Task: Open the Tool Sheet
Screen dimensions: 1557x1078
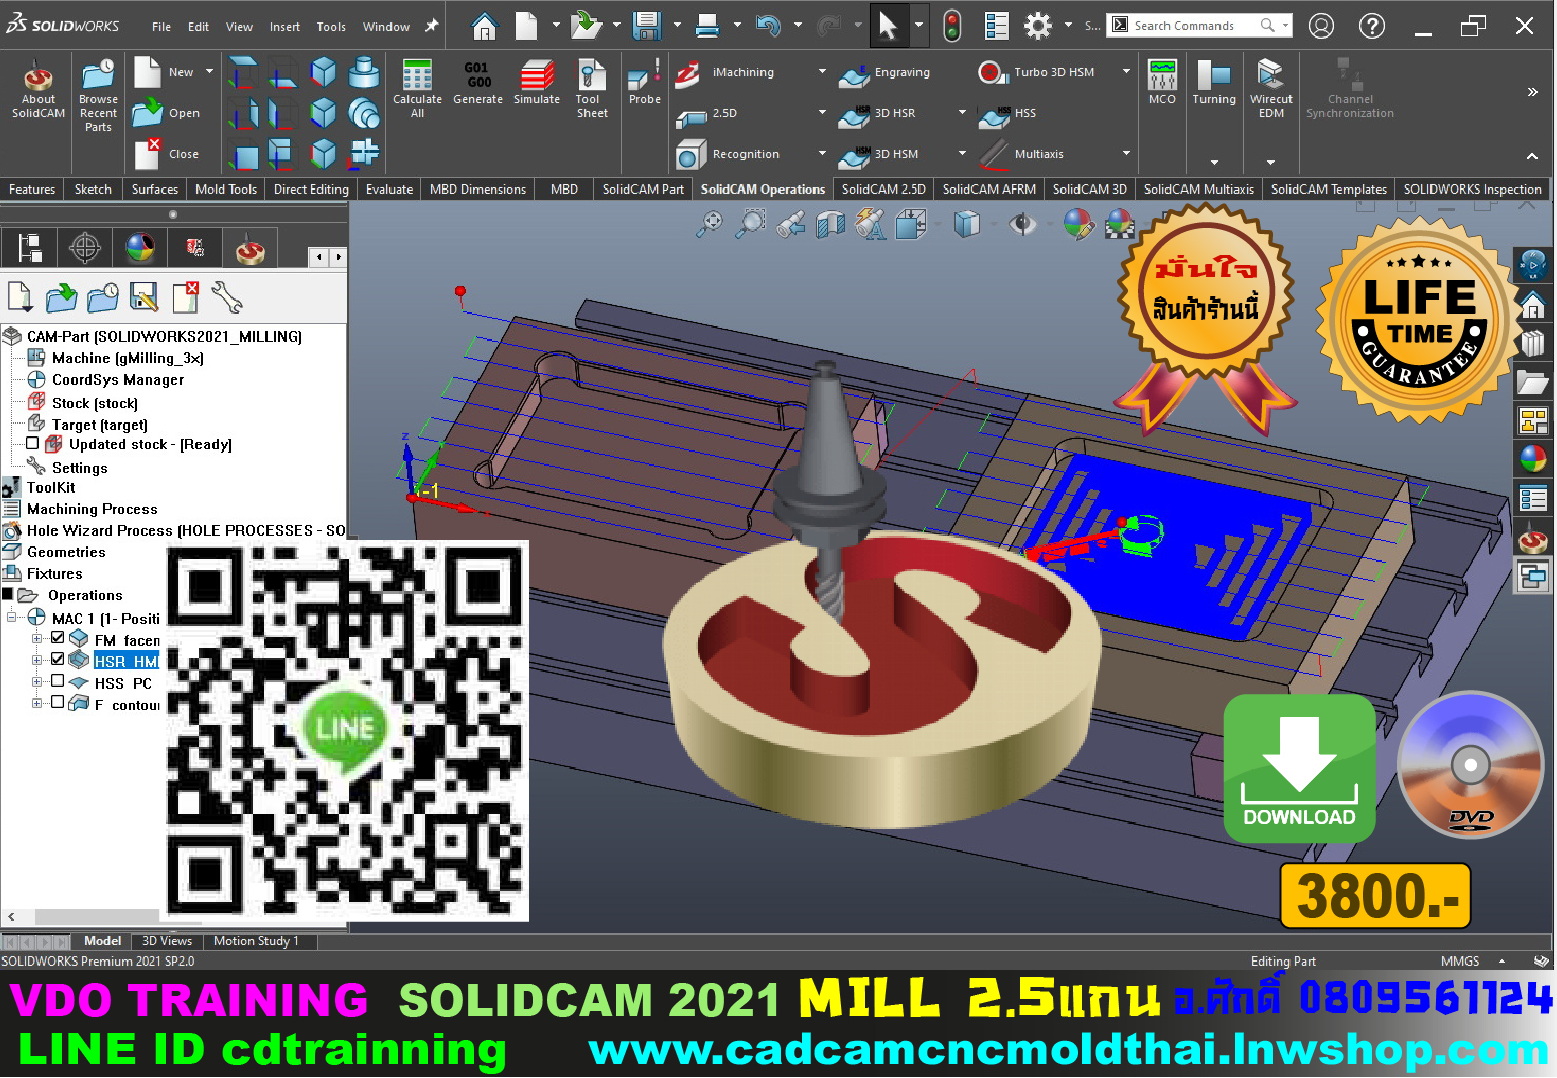Action: click(591, 87)
